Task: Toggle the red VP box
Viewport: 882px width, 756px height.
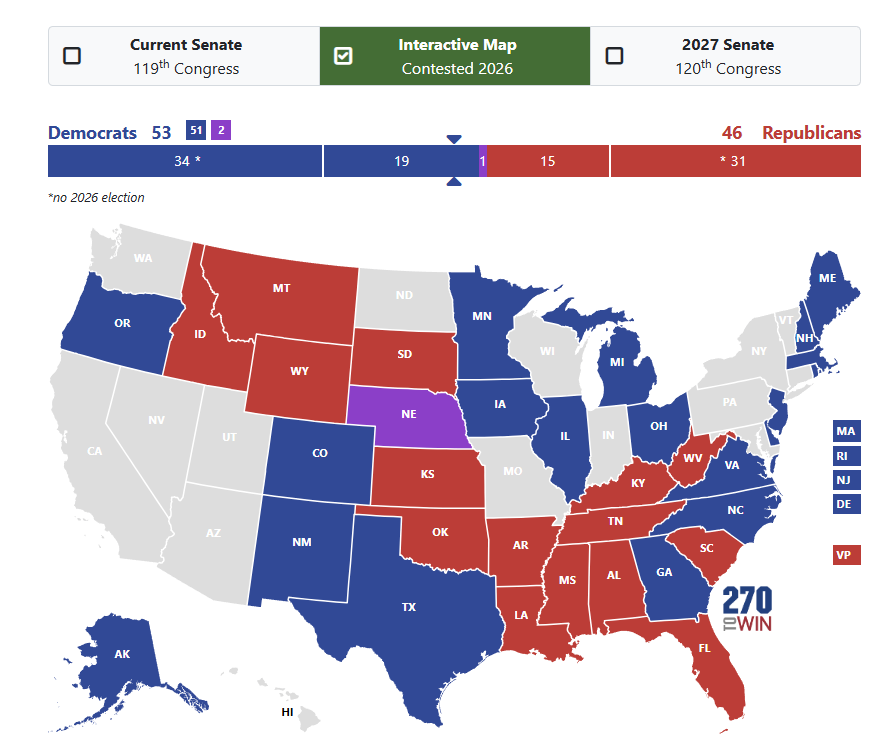Action: point(846,555)
